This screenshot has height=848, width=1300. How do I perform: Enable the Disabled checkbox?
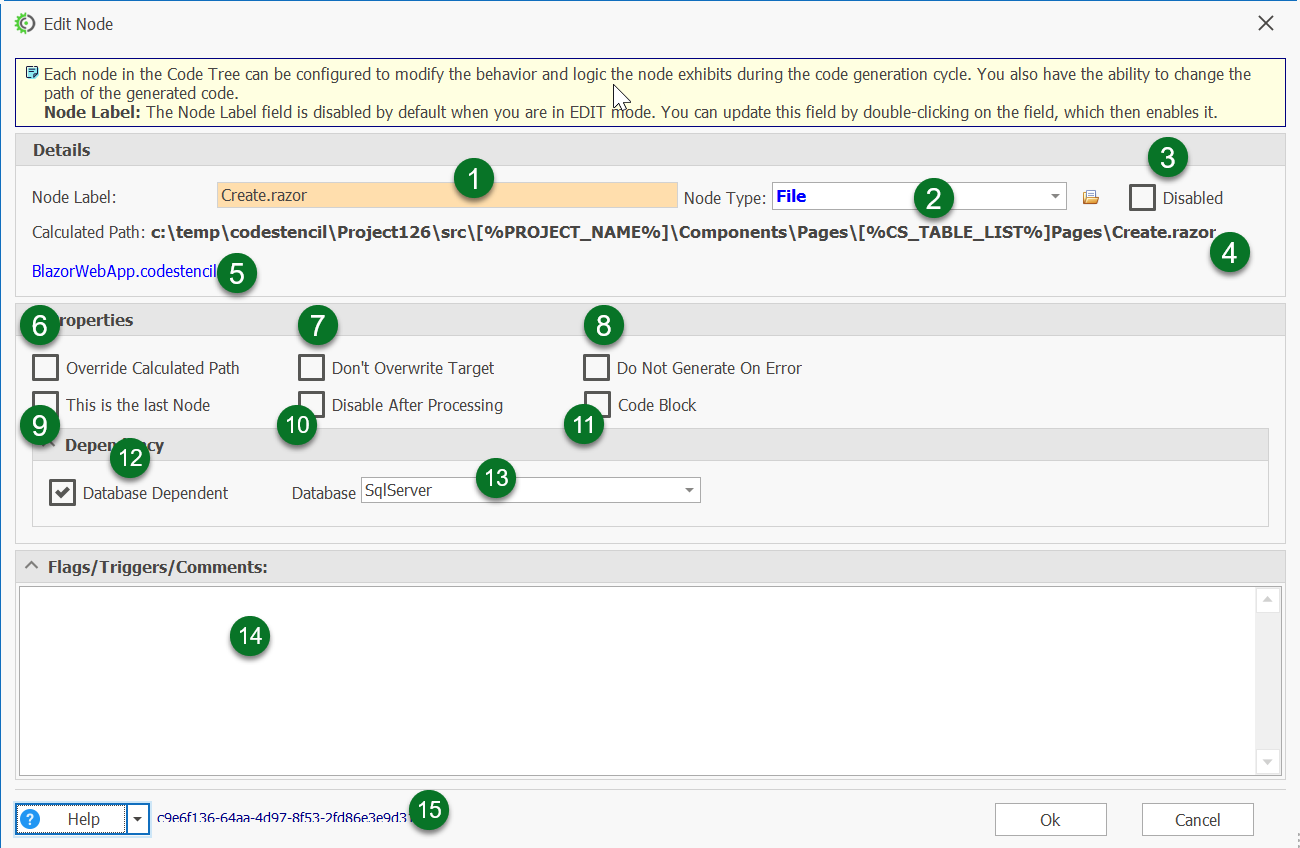tap(1142, 198)
